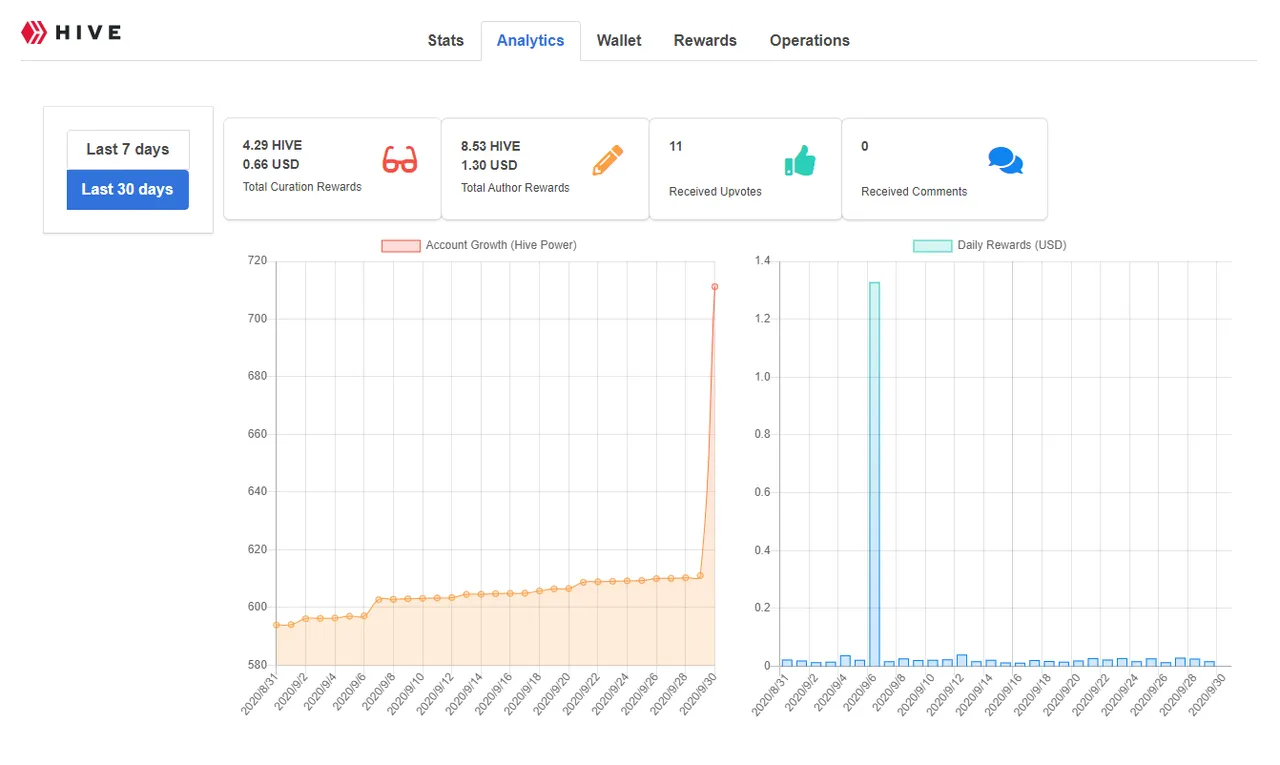Screen dimensions: 1280x765
Task: Click the Daily Rewards (USD) legend label
Action: point(1012,245)
